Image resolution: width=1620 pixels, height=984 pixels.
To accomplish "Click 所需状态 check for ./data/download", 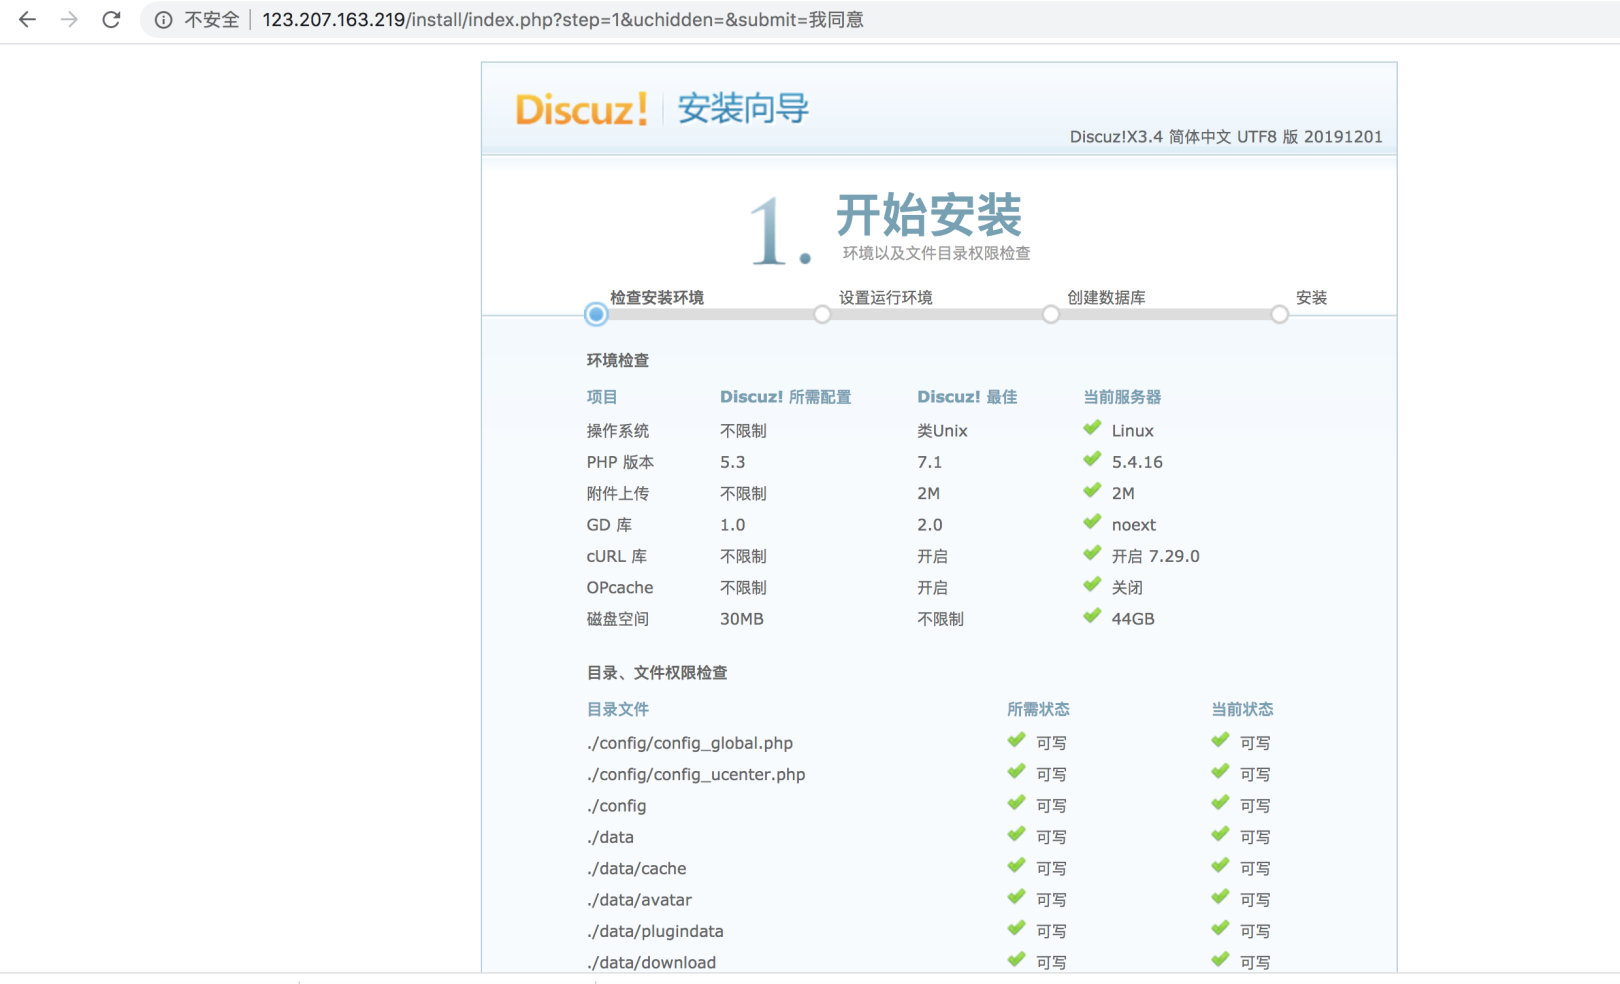I will (1016, 960).
